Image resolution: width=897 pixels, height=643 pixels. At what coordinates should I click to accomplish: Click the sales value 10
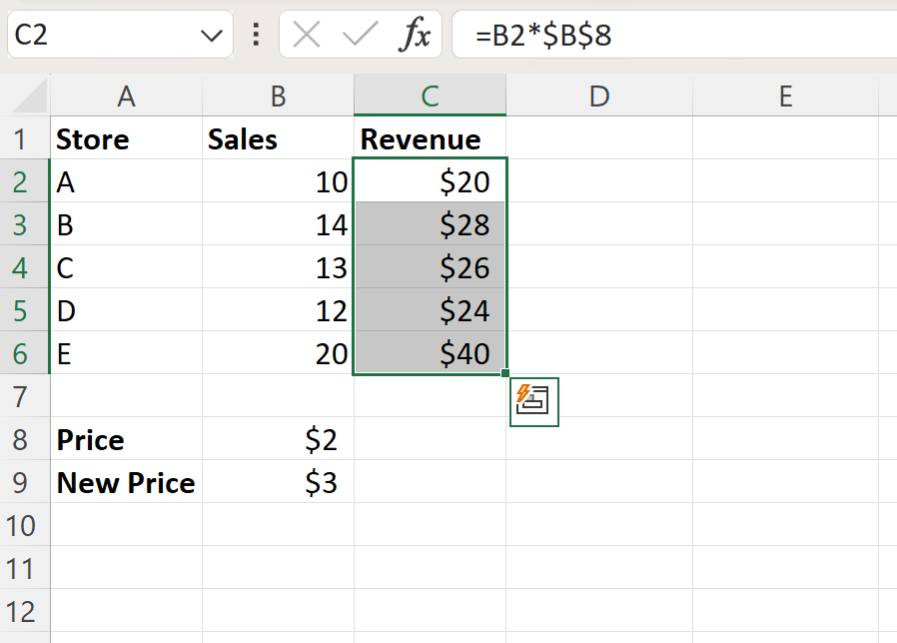(278, 182)
